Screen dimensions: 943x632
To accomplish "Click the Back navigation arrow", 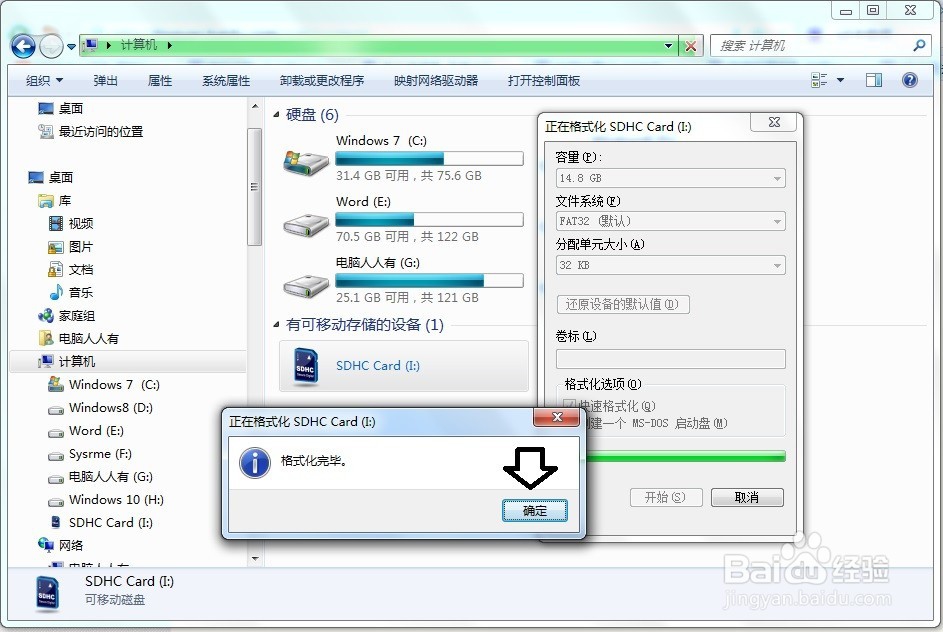I will coord(23,46).
